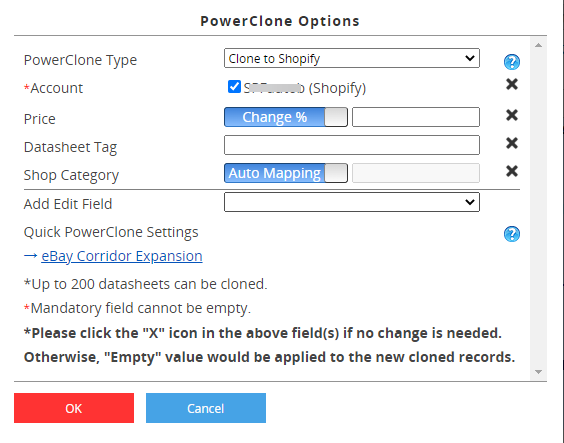Click the scrollbar down arrow

[538, 372]
